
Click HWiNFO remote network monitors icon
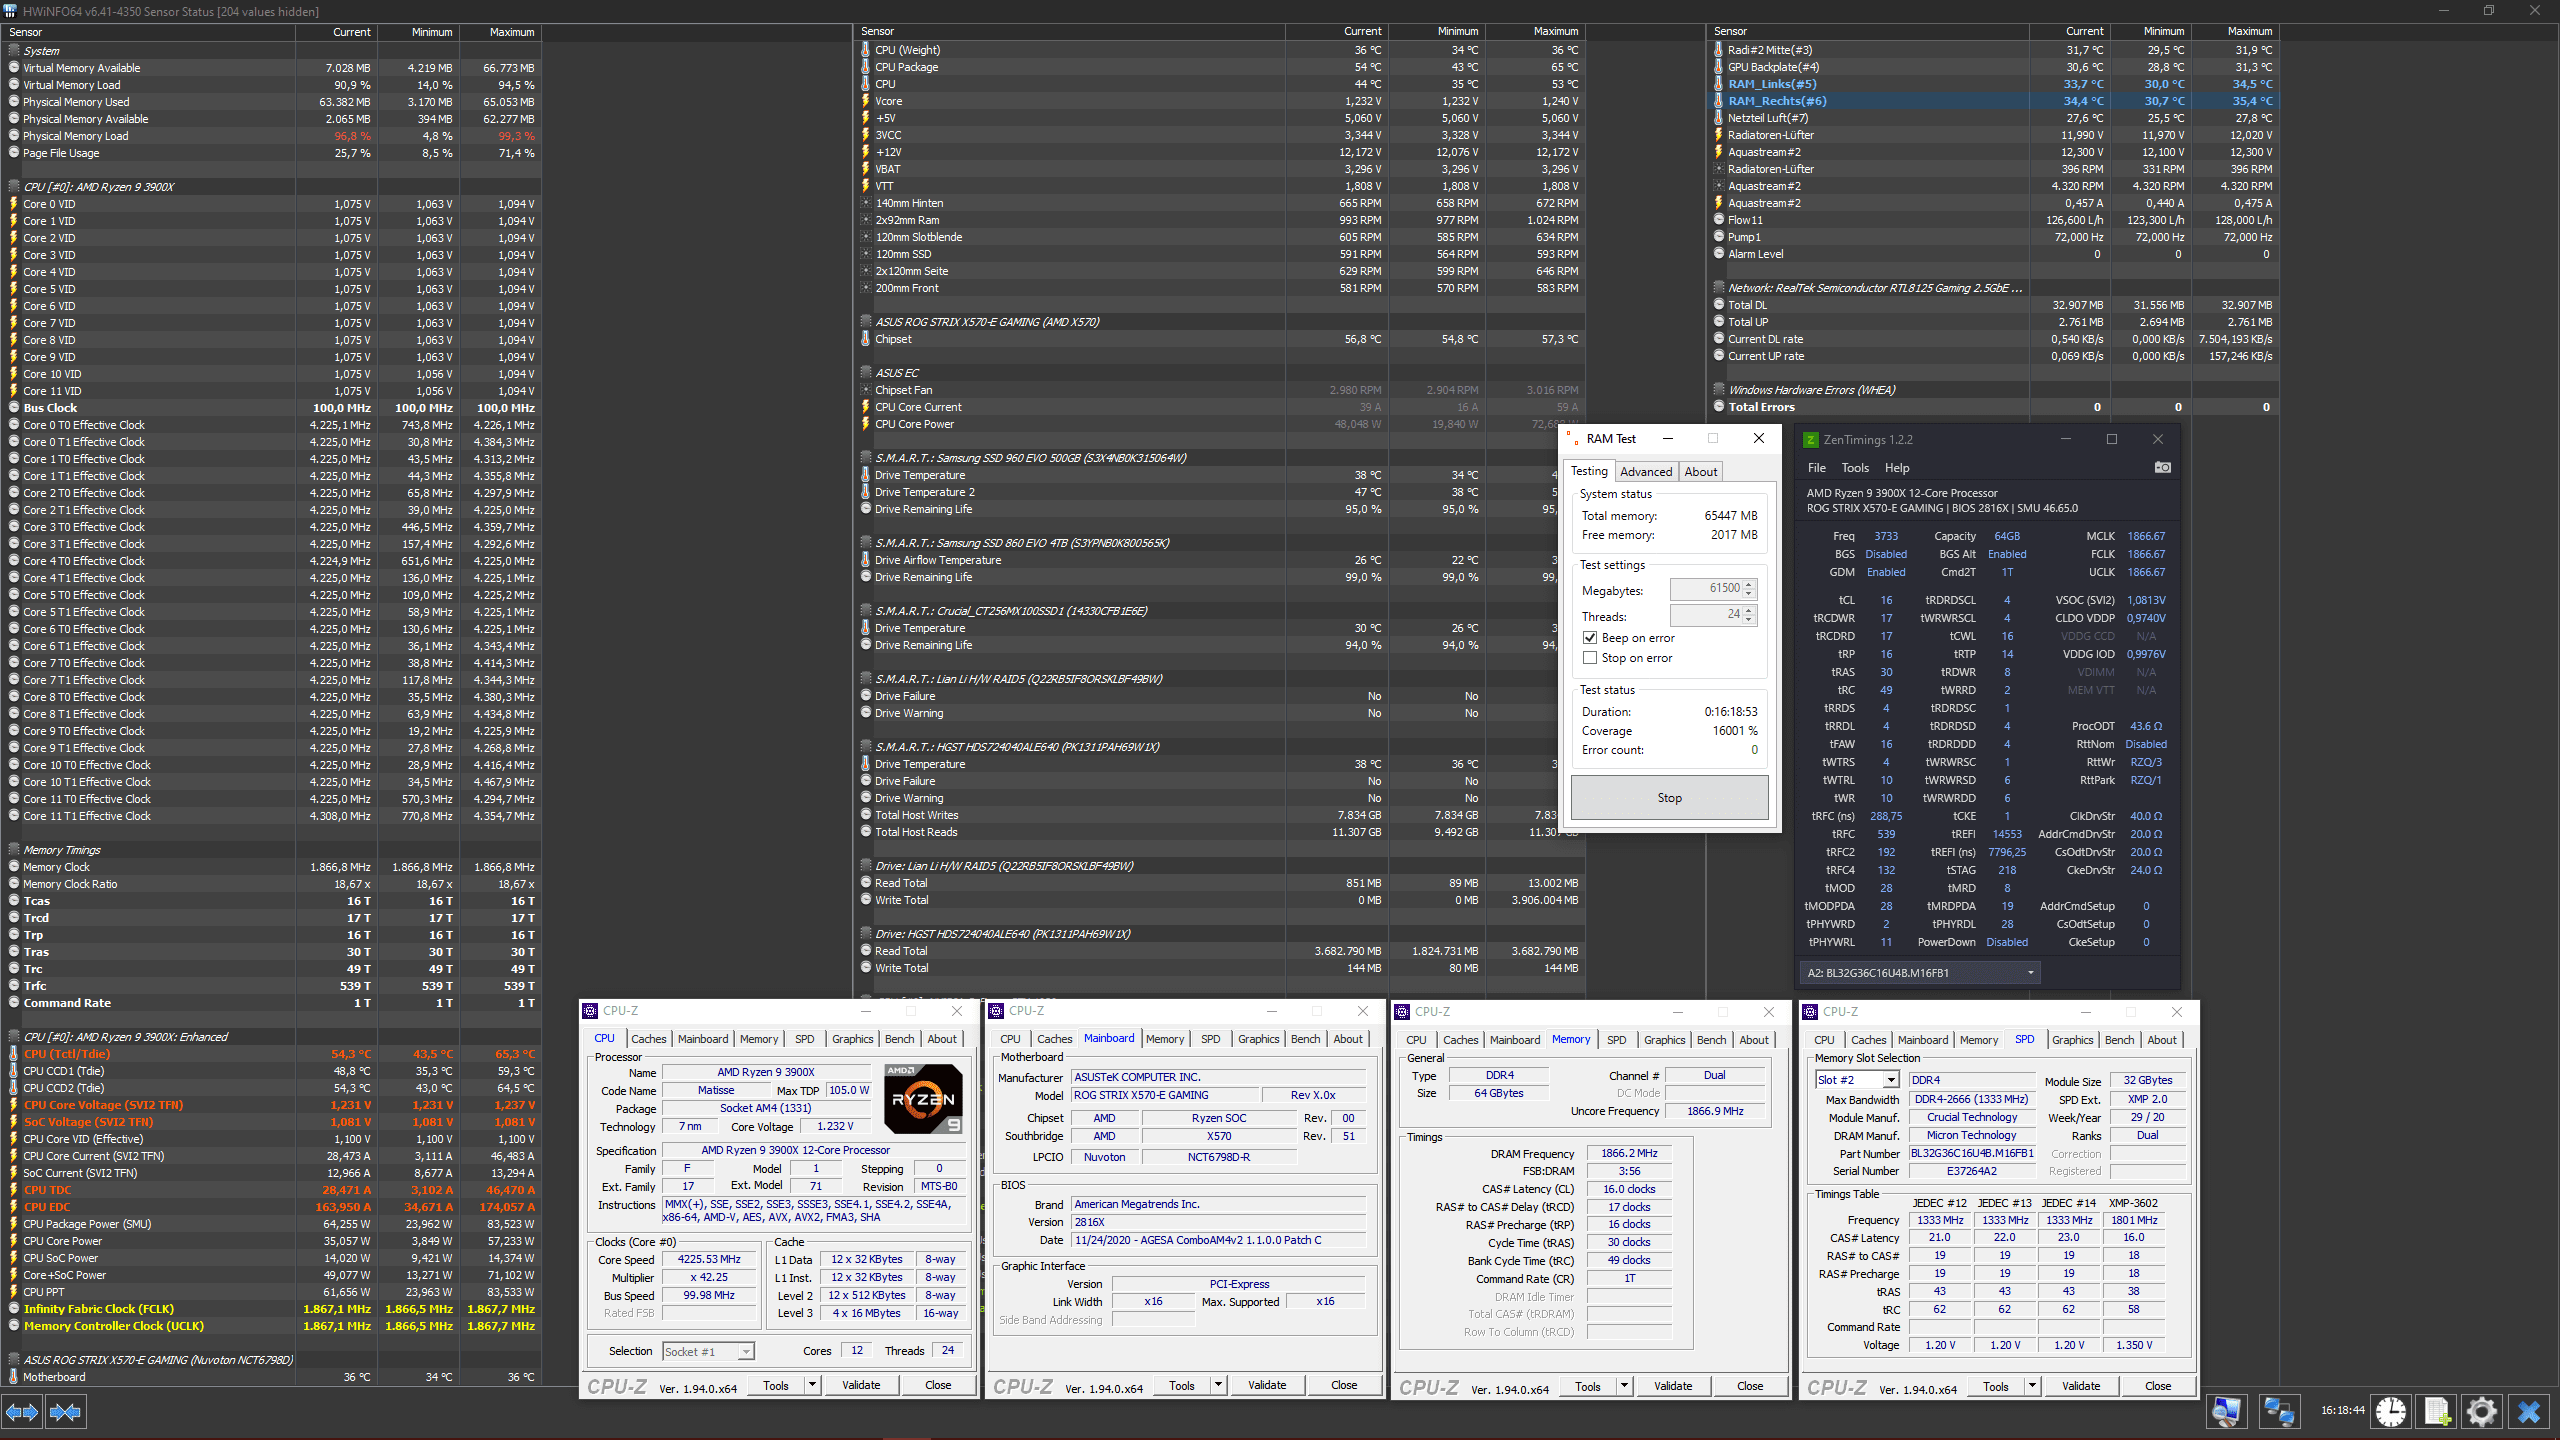[x=2278, y=1411]
